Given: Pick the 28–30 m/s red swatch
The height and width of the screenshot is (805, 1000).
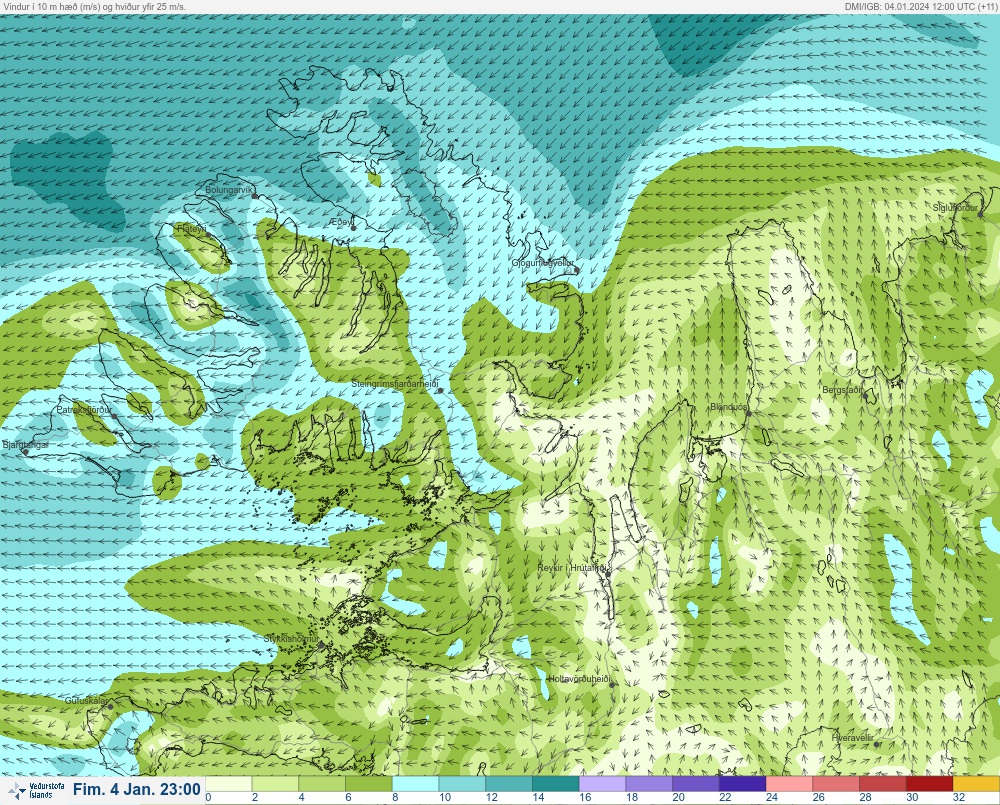Looking at the screenshot, I should pos(883,784).
